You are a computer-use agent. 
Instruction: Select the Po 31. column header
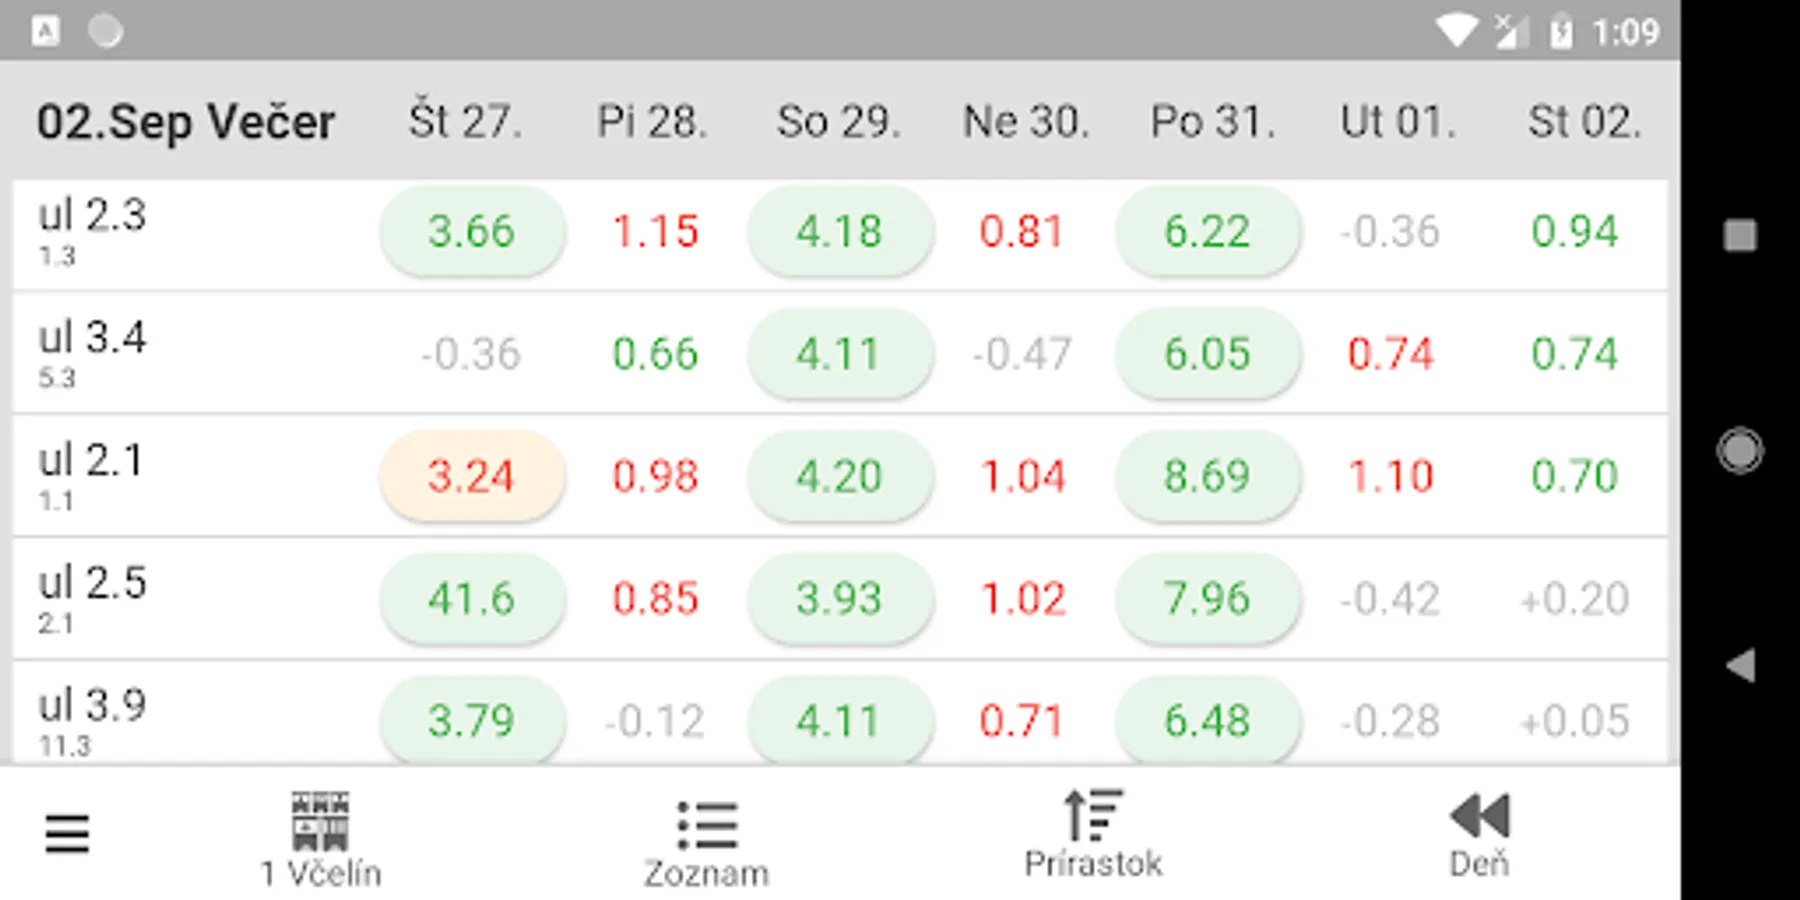click(x=1212, y=122)
